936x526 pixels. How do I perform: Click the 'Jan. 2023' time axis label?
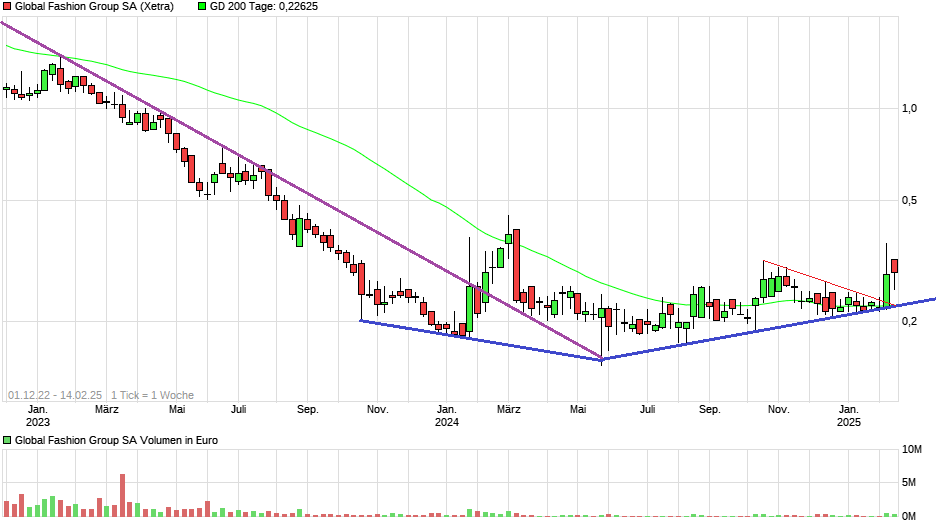click(x=38, y=416)
